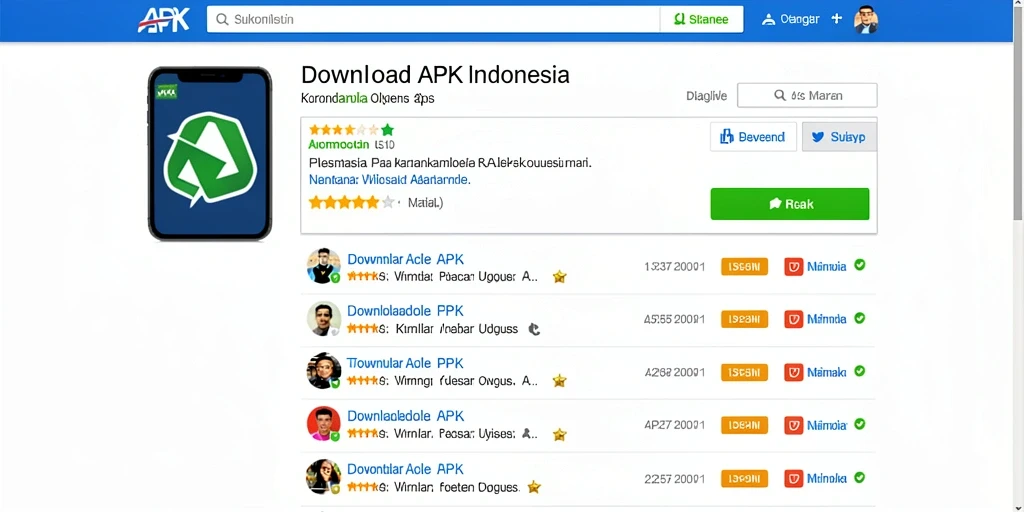This screenshot has height=512, width=1024.
Task: Click gold star icon in 'Dovontlar Acle APK' row
Action: 534,487
